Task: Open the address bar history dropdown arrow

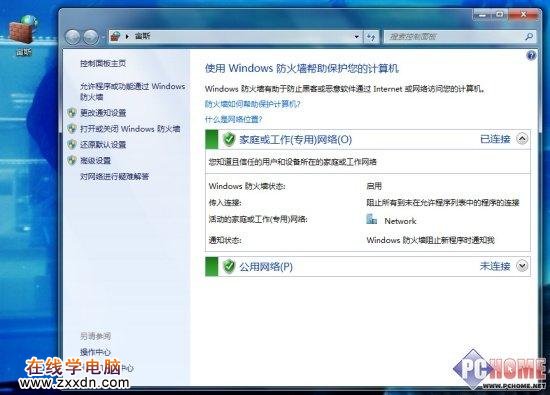Action: pyautogui.click(x=356, y=36)
